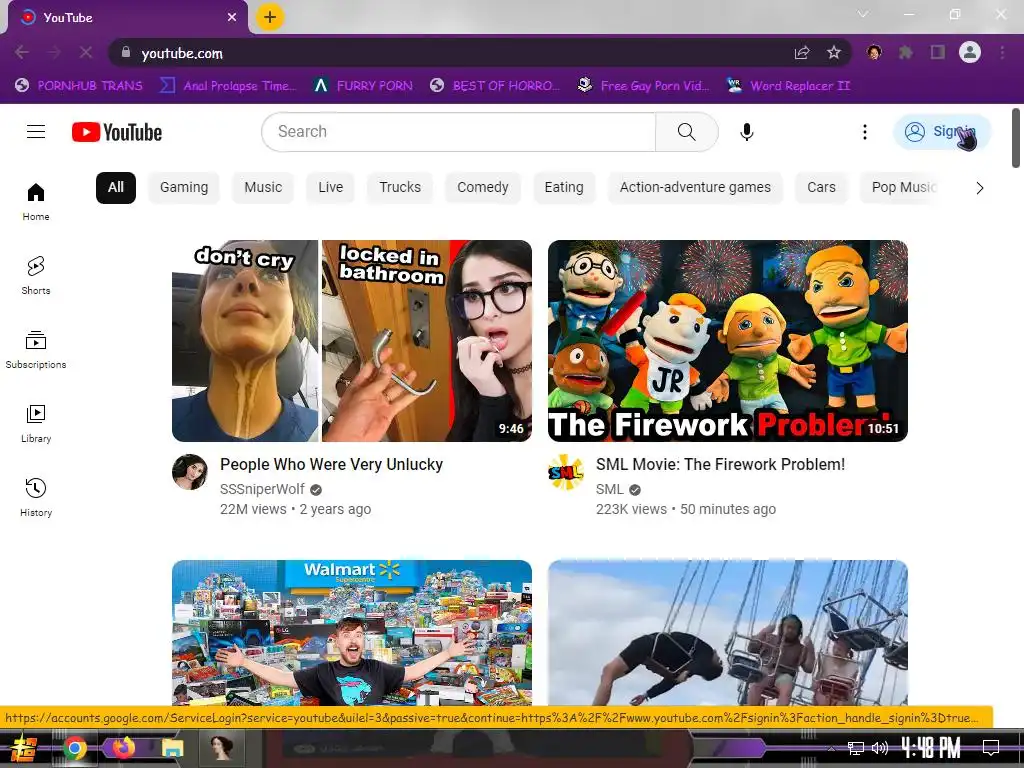Open Chrome from the taskbar
The width and height of the screenshot is (1024, 768).
(74, 748)
